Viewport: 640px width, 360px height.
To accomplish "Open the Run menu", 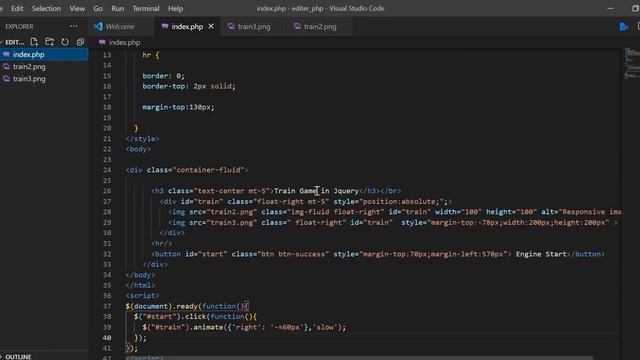I will (x=118, y=9).
